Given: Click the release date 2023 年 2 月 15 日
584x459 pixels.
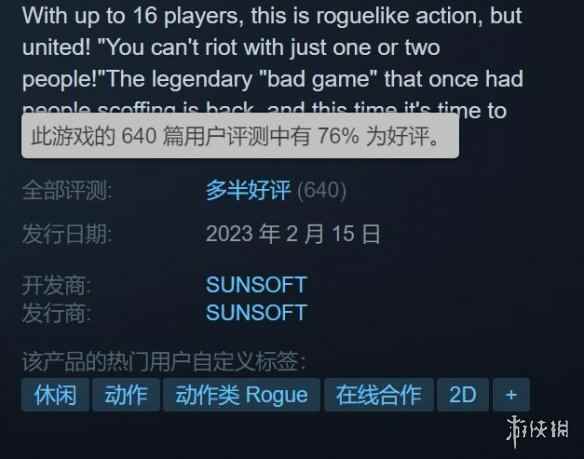Looking at the screenshot, I should click(293, 234).
